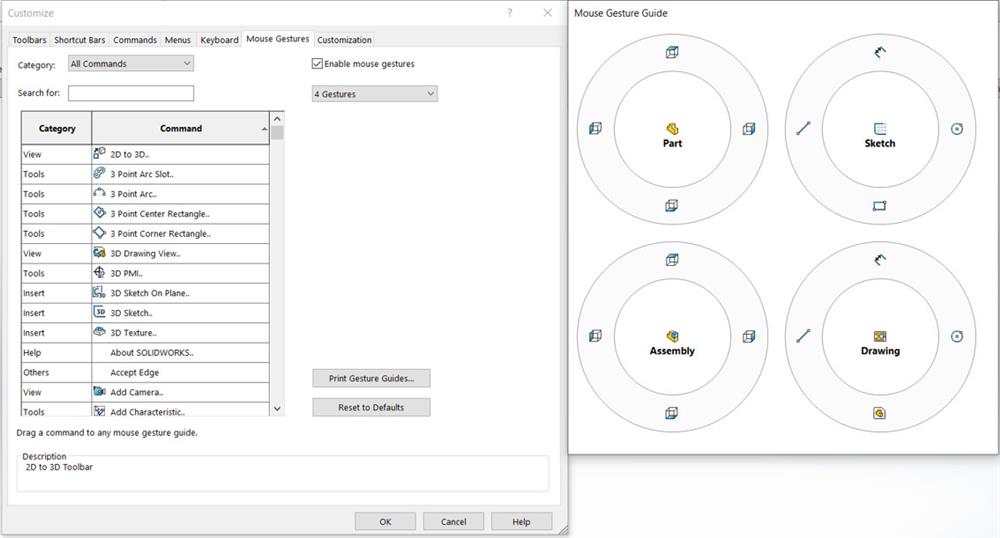1000x538 pixels.
Task: Click the Part center icon
Action: click(672, 129)
